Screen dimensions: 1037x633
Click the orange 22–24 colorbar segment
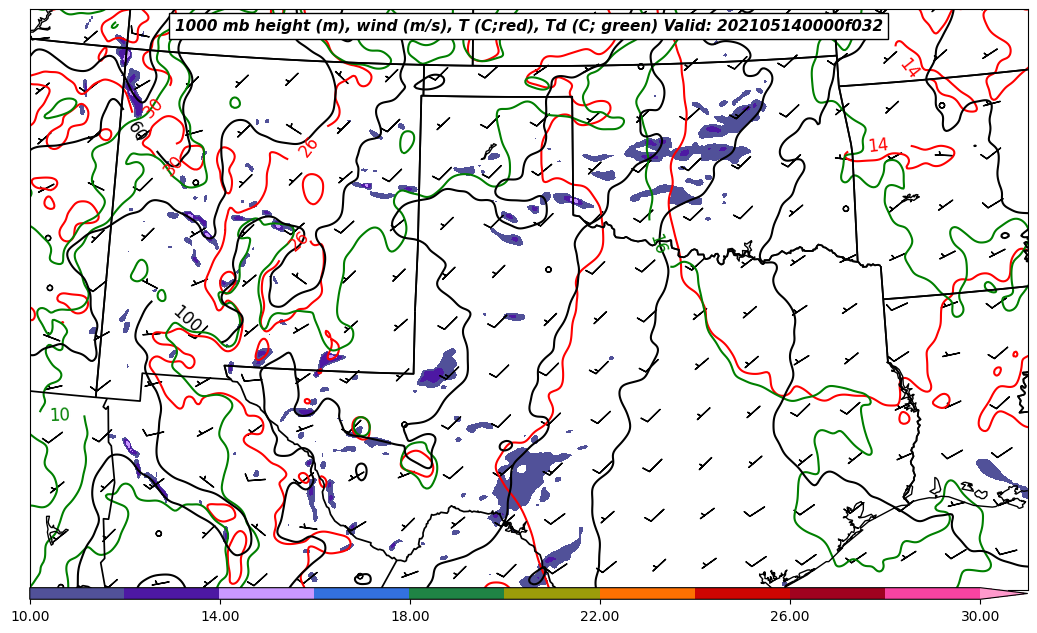click(x=646, y=593)
